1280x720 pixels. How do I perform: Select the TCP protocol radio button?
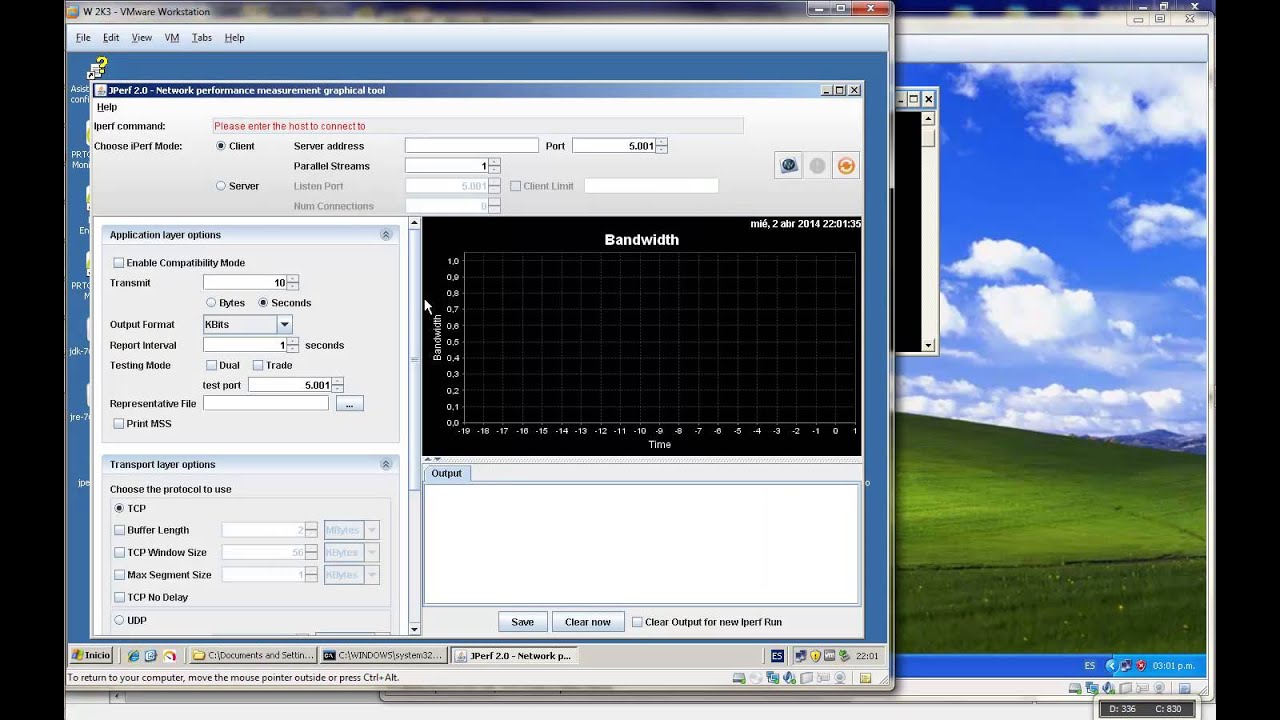pyautogui.click(x=120, y=509)
